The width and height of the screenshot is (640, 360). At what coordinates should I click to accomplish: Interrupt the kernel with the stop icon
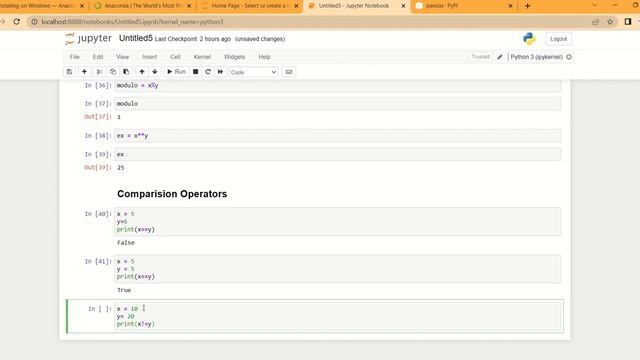pyautogui.click(x=196, y=72)
